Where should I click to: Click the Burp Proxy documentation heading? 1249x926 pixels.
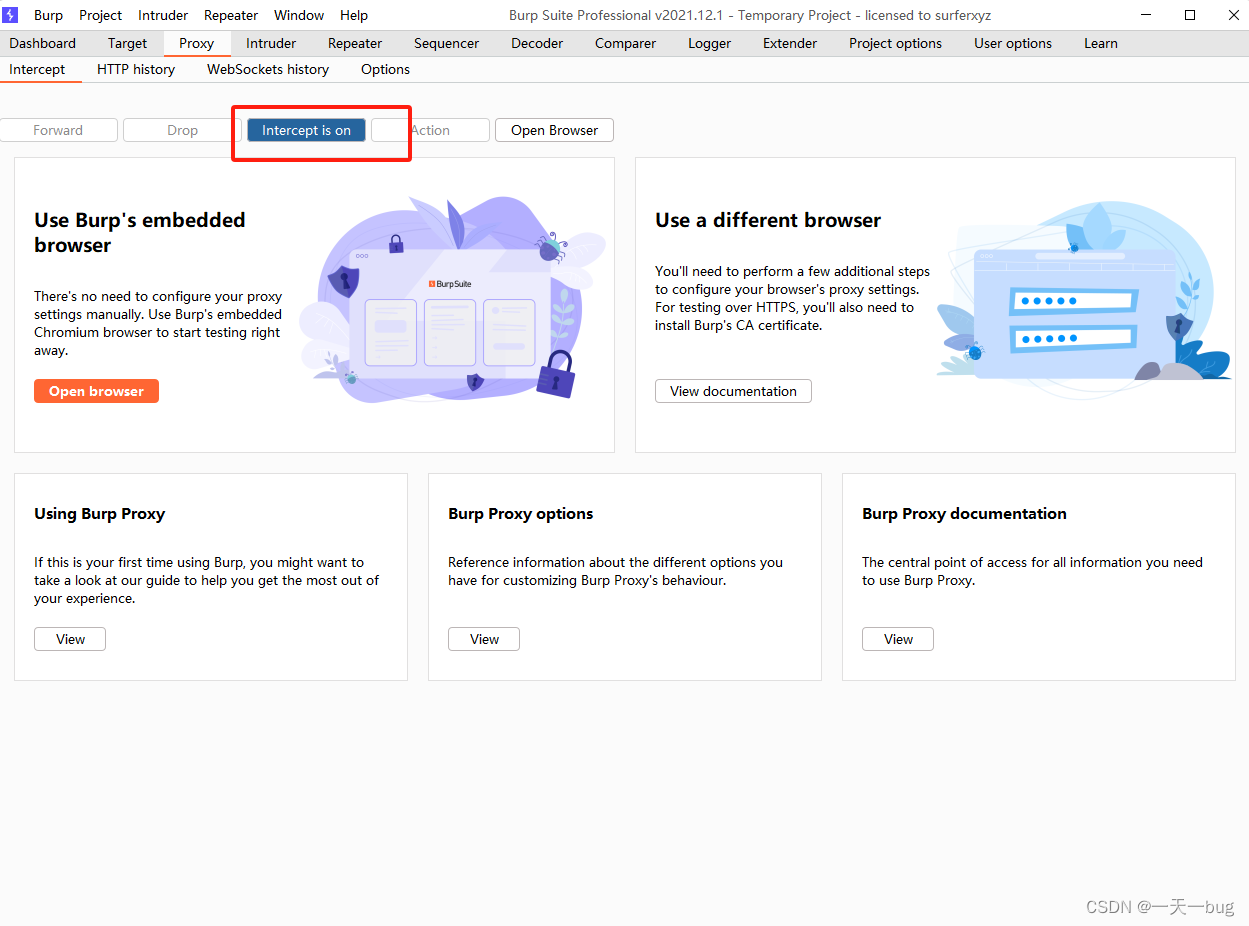[x=964, y=514]
